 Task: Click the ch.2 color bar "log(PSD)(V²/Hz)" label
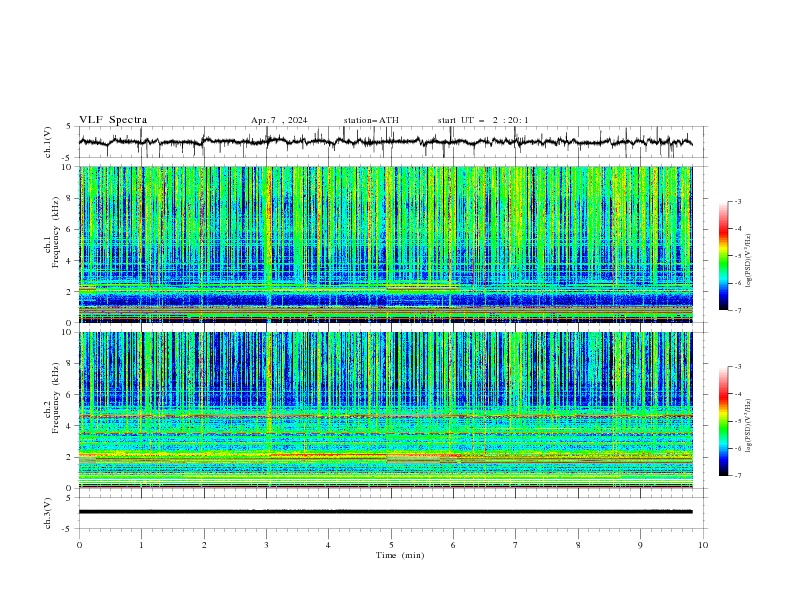pos(750,425)
